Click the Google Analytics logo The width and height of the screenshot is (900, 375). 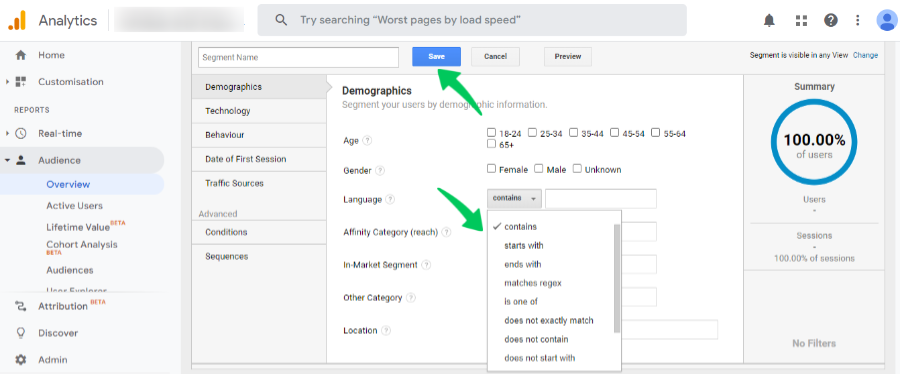click(17, 21)
